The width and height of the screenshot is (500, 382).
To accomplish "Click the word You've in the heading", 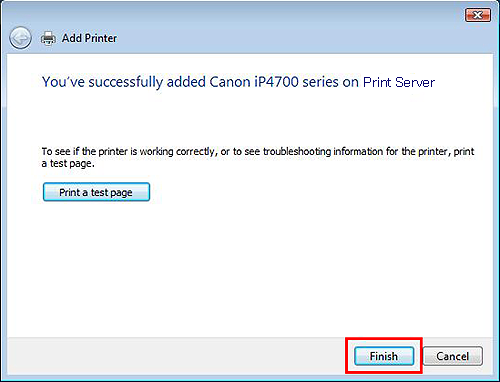I will pyautogui.click(x=63, y=82).
